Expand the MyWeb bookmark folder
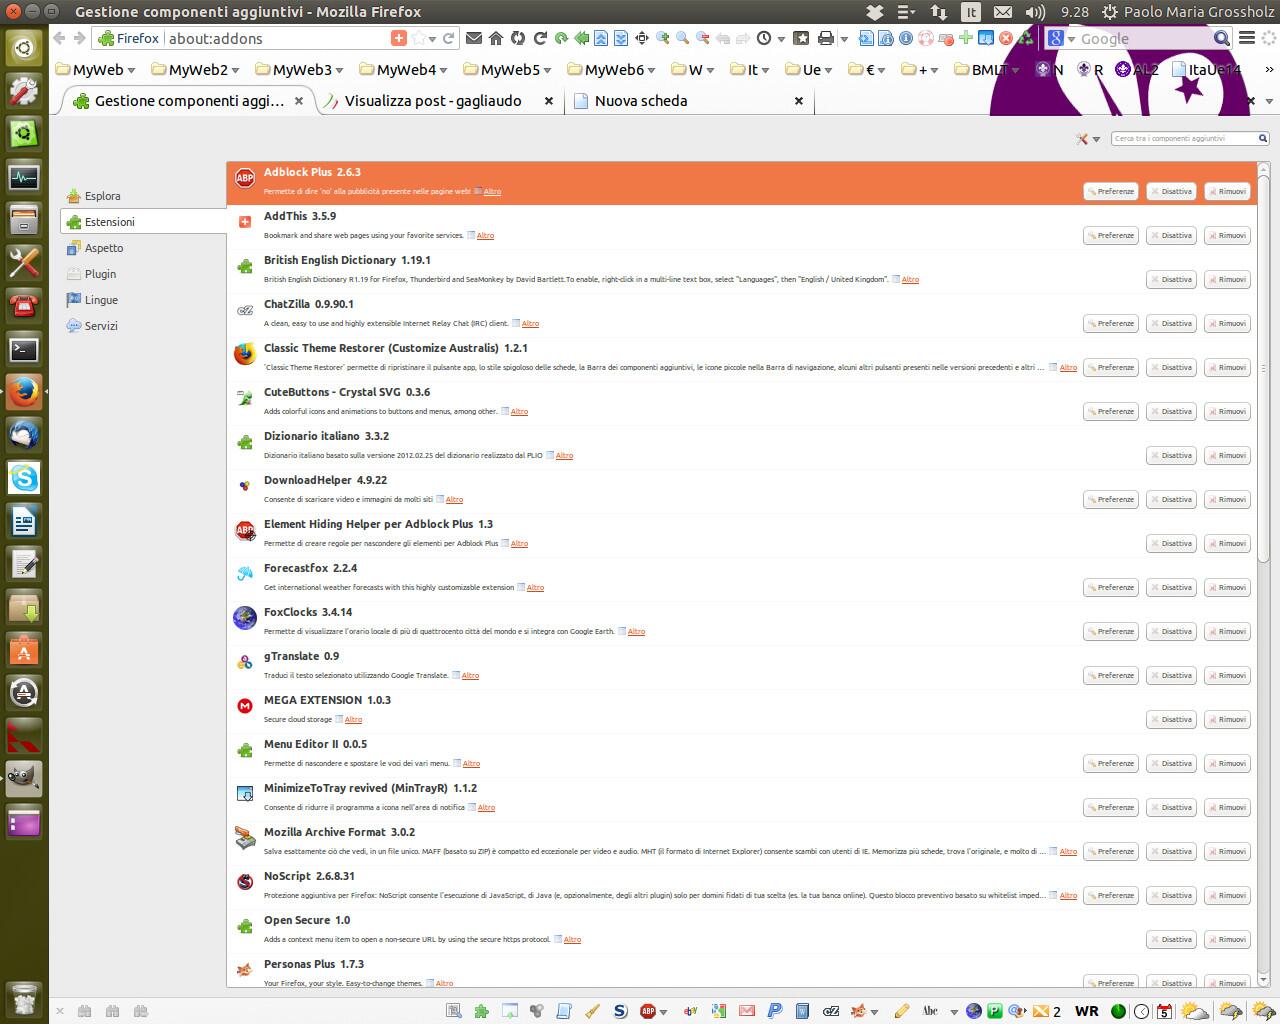 pos(95,69)
